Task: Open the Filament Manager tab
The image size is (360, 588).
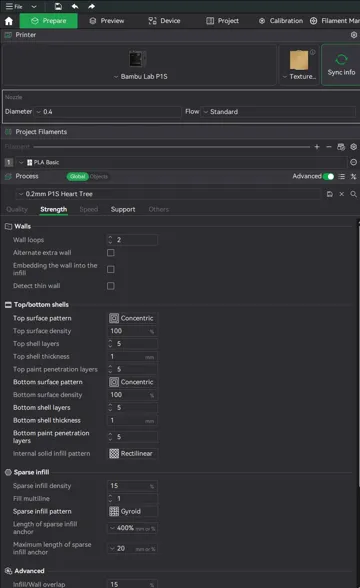Action: point(334,21)
